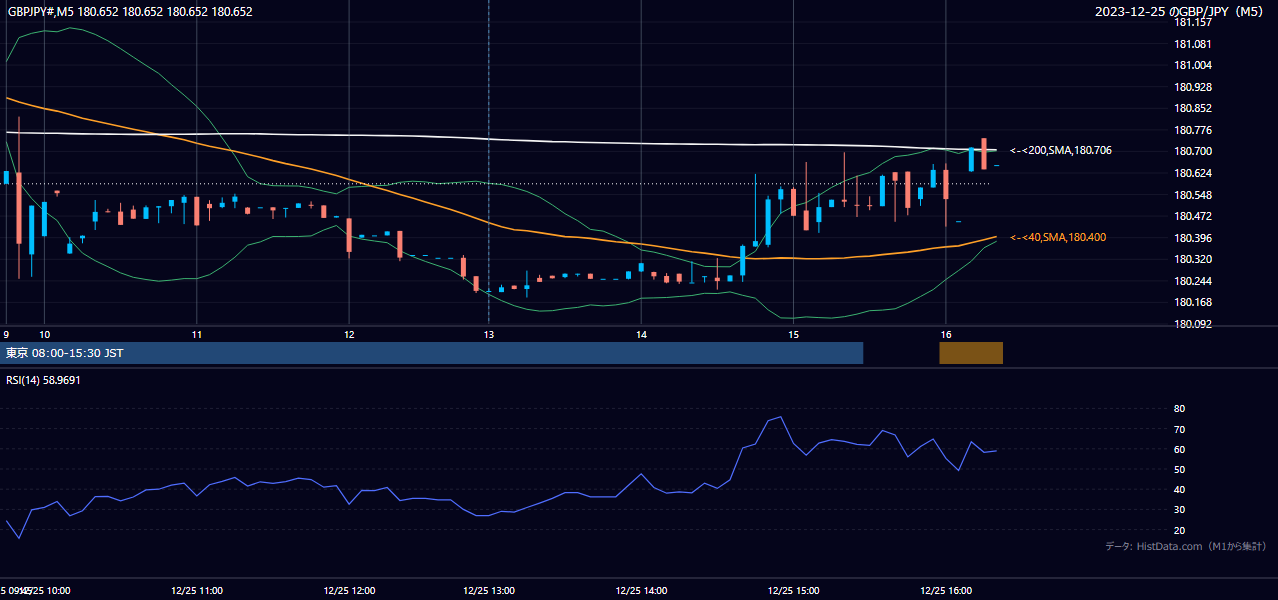The width and height of the screenshot is (1278, 600).
Task: Click price level 180.472 on the axis
Action: (1192, 216)
